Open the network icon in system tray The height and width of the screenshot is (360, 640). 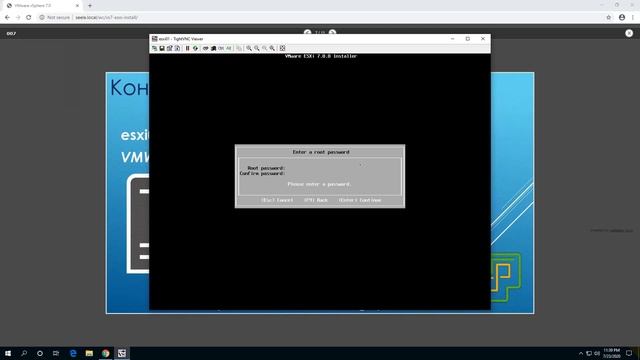589,353
